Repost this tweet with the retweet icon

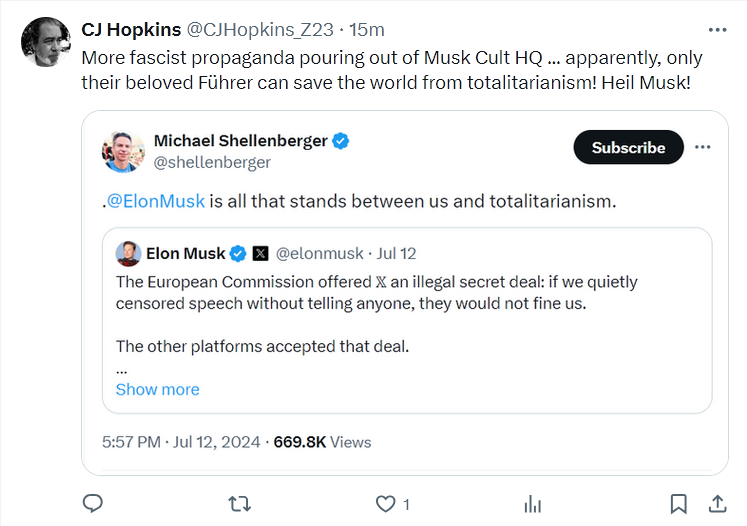pos(240,503)
